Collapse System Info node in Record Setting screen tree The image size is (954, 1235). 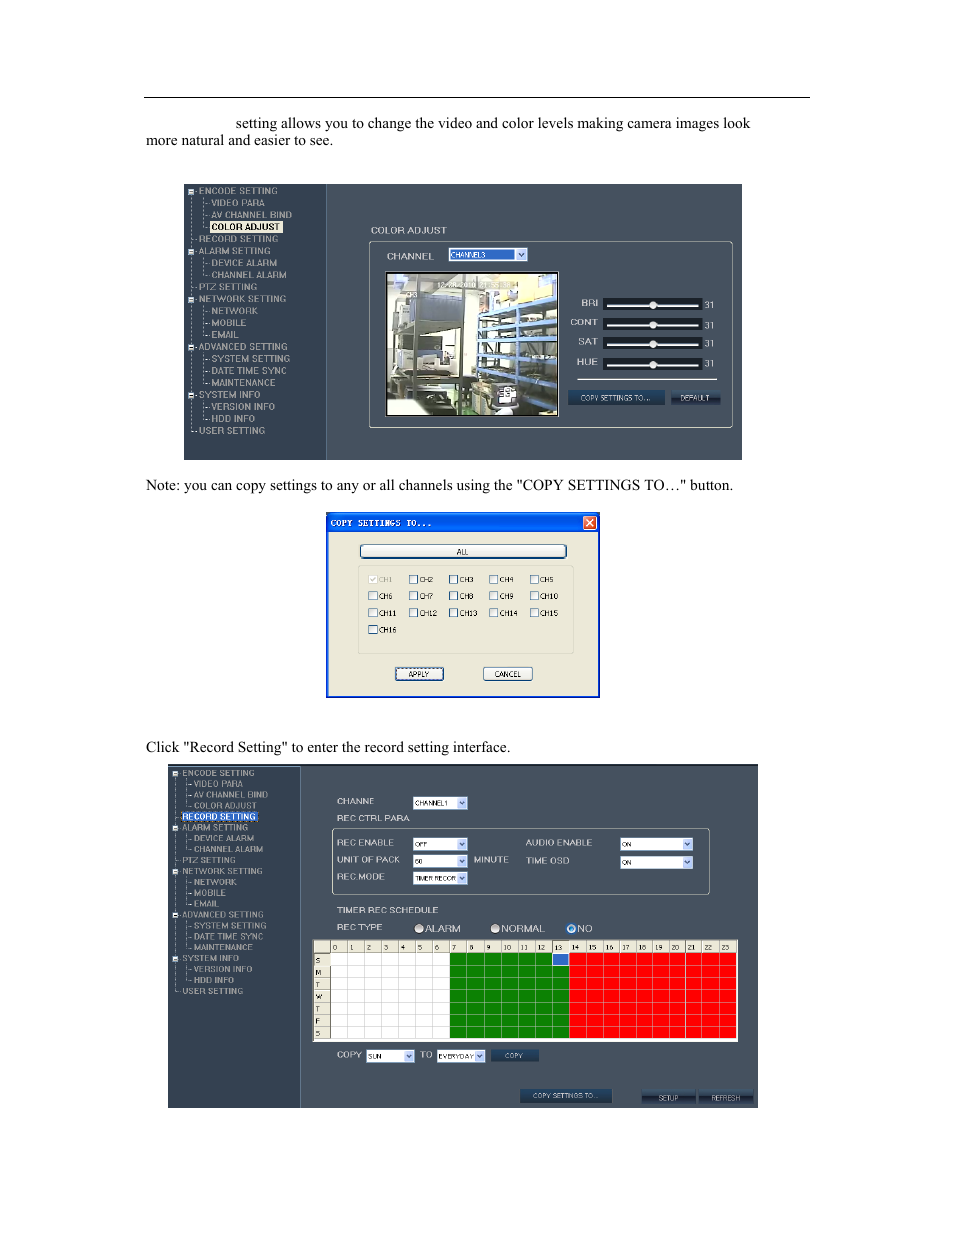click(x=175, y=959)
